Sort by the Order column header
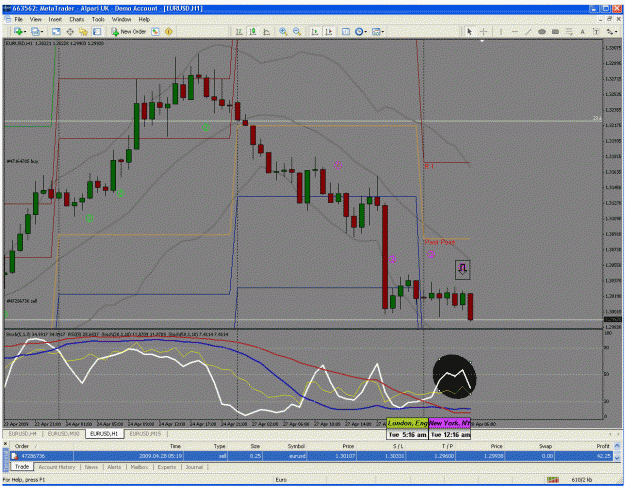625x486 pixels. 42,446
